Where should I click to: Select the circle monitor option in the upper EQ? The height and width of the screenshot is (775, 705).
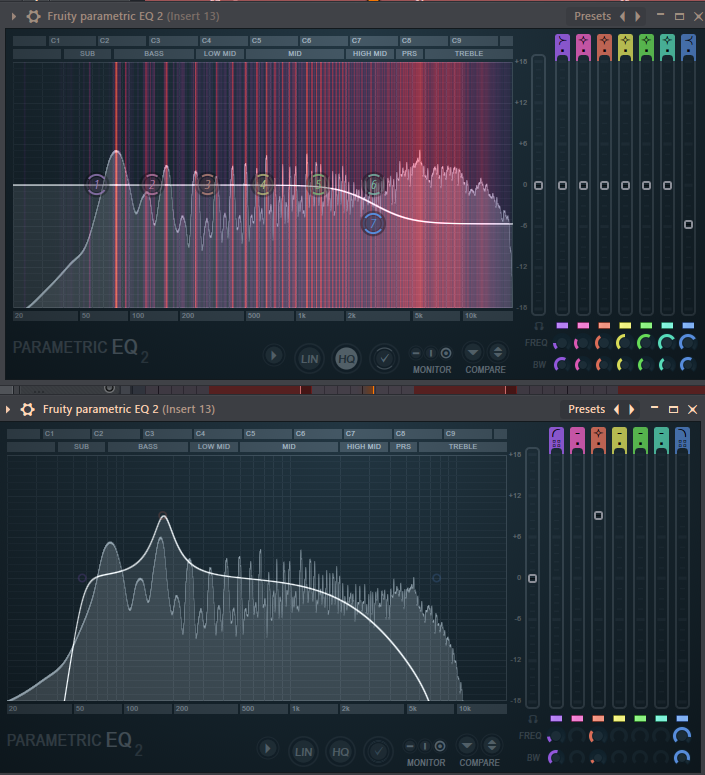[x=446, y=353]
